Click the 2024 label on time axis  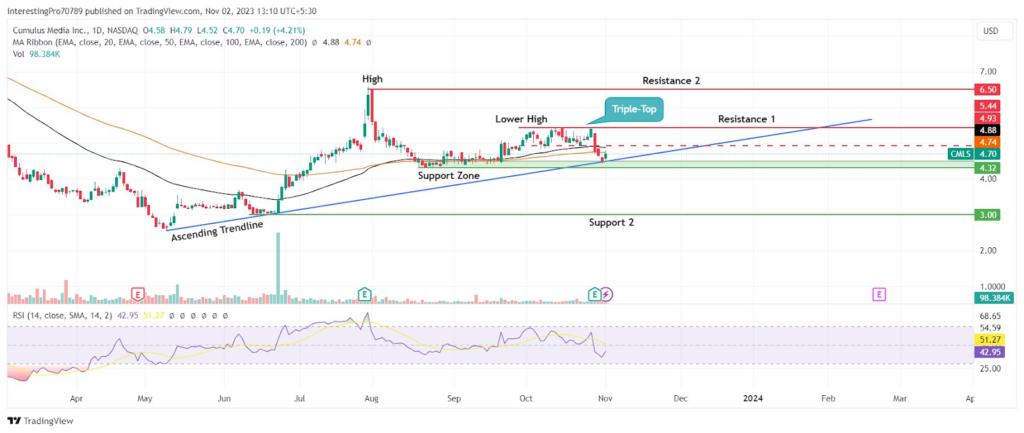click(x=754, y=397)
